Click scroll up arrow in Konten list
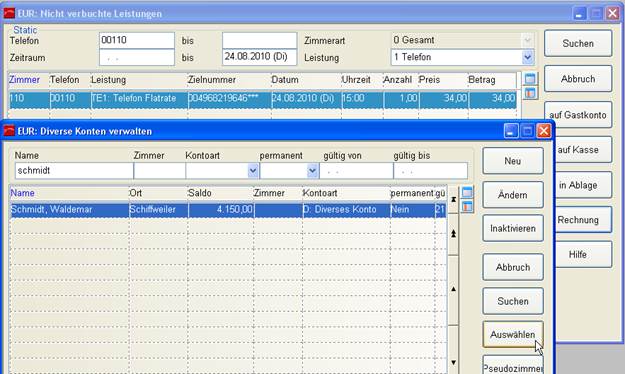Screen dimensions: 625x374 click(x=453, y=289)
